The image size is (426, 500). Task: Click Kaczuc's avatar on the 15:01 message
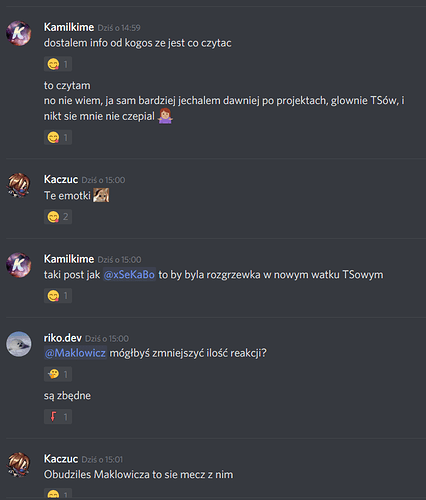point(19,465)
